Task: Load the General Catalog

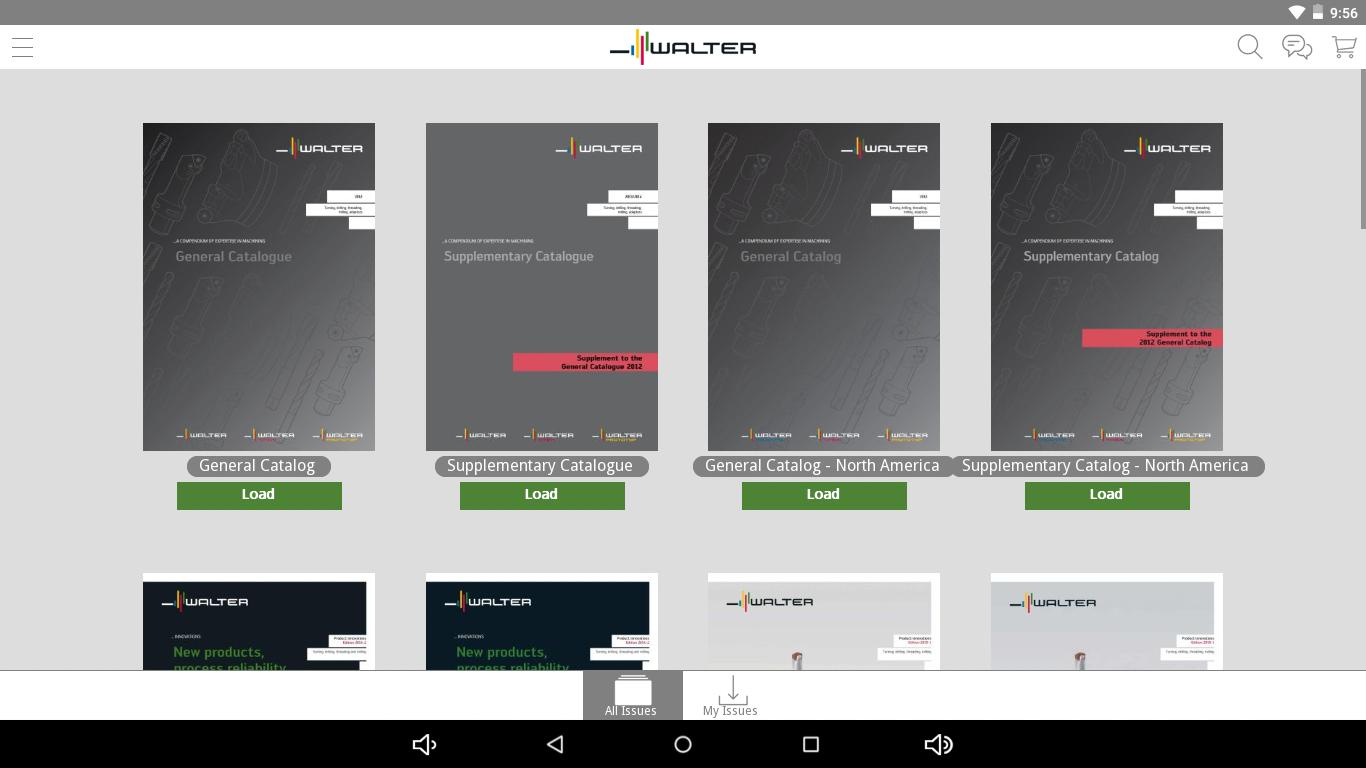Action: pyautogui.click(x=259, y=495)
